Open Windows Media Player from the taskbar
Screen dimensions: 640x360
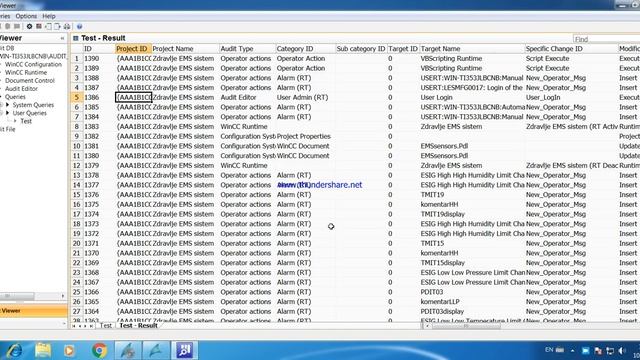(69, 350)
